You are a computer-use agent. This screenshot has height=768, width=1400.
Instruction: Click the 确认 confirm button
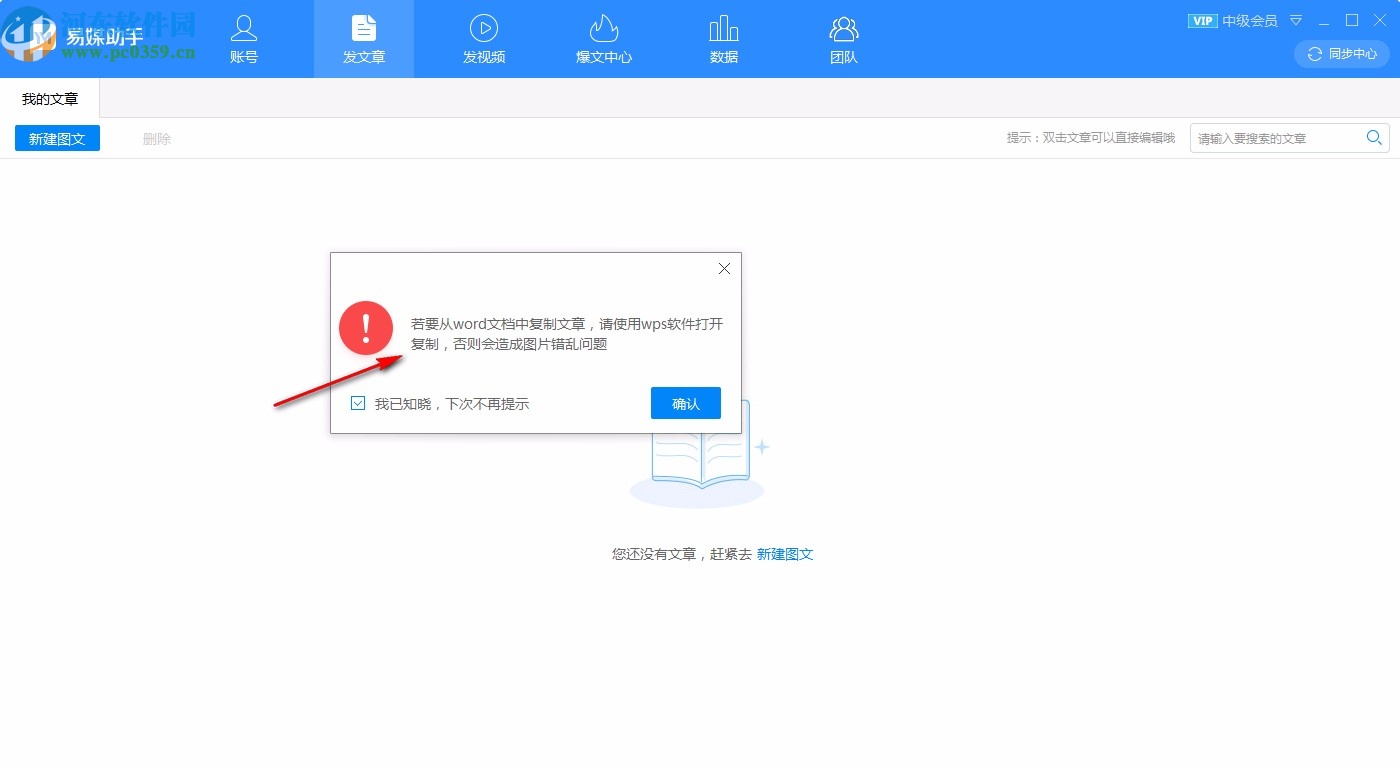tap(685, 403)
